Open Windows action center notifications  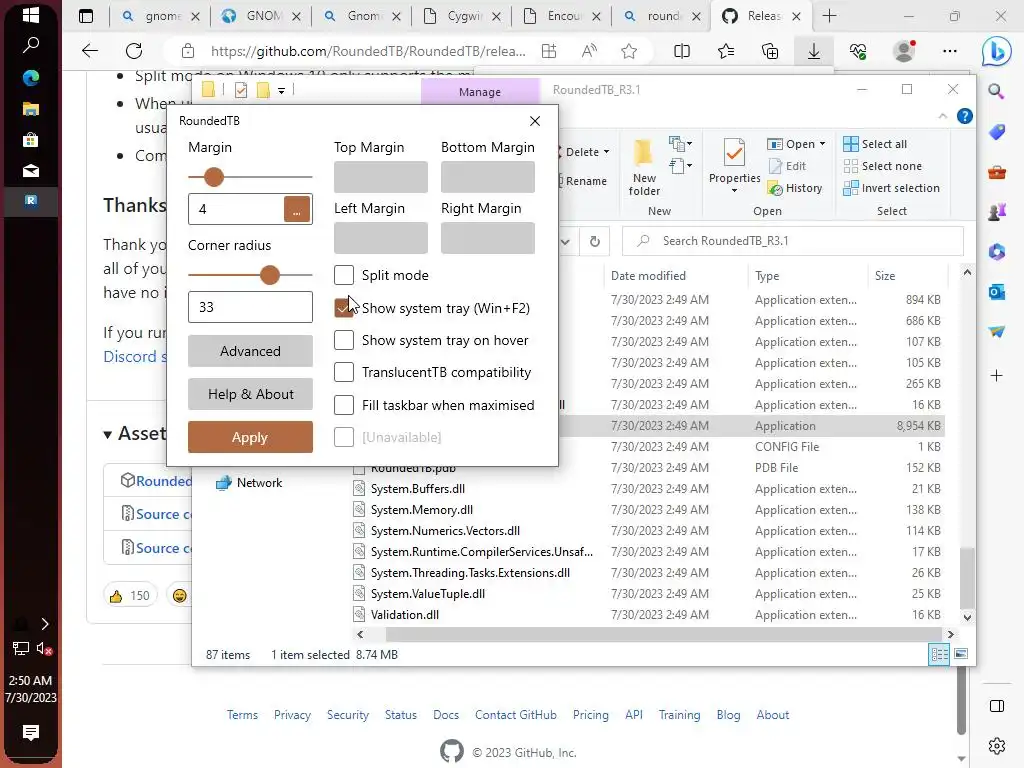point(31,732)
